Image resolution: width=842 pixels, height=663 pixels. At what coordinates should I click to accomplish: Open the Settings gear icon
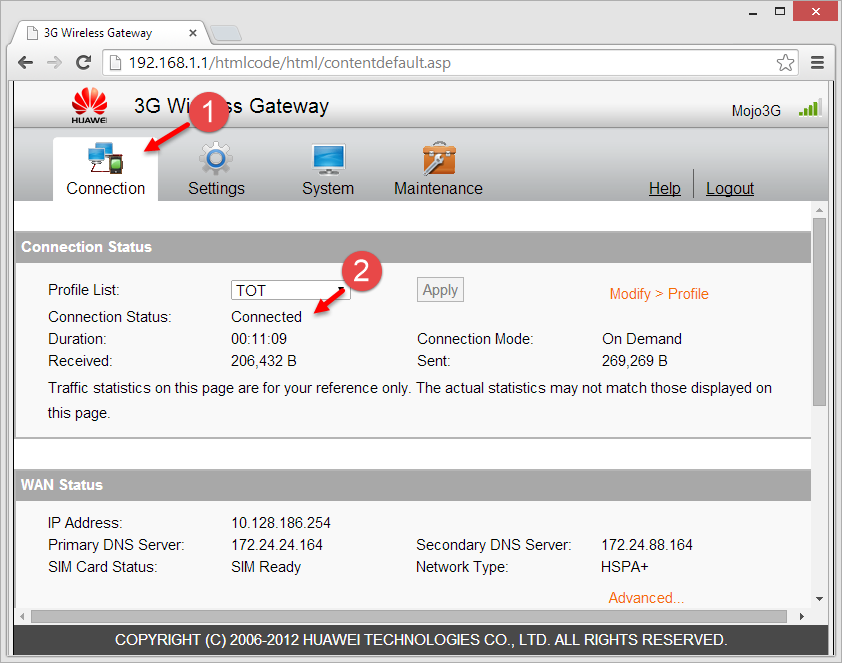coord(216,158)
